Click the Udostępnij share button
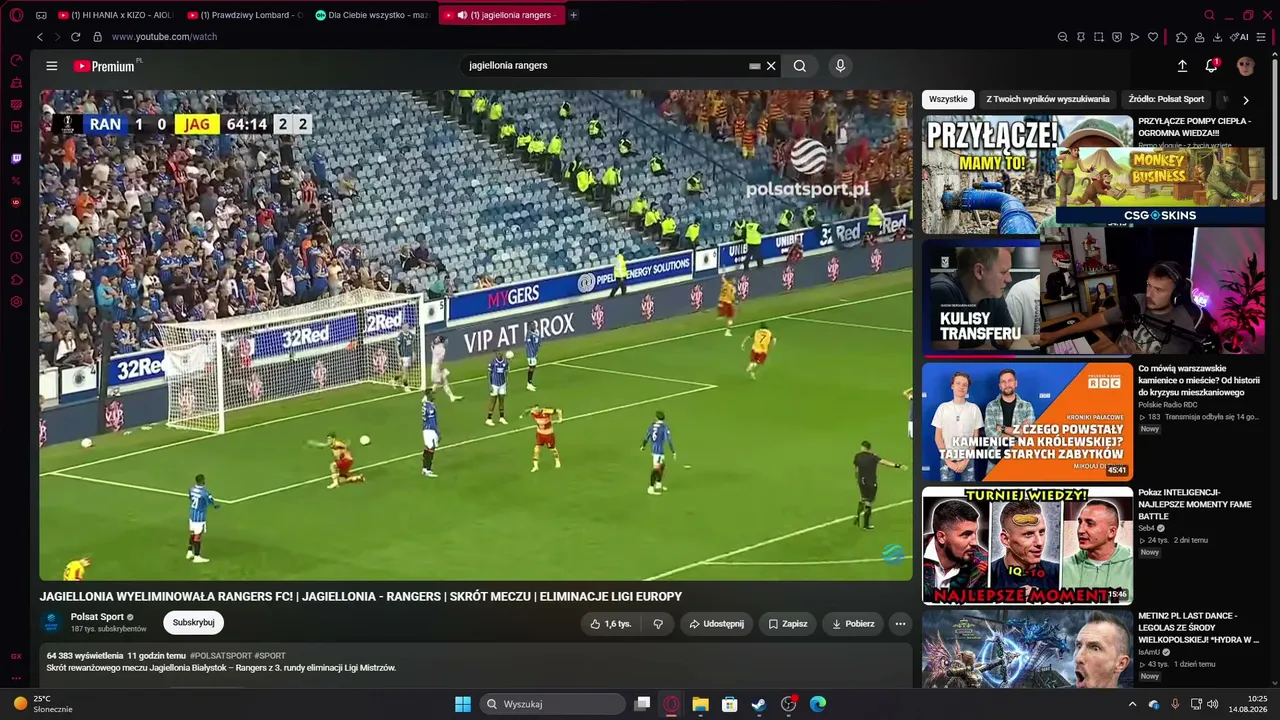 click(717, 624)
